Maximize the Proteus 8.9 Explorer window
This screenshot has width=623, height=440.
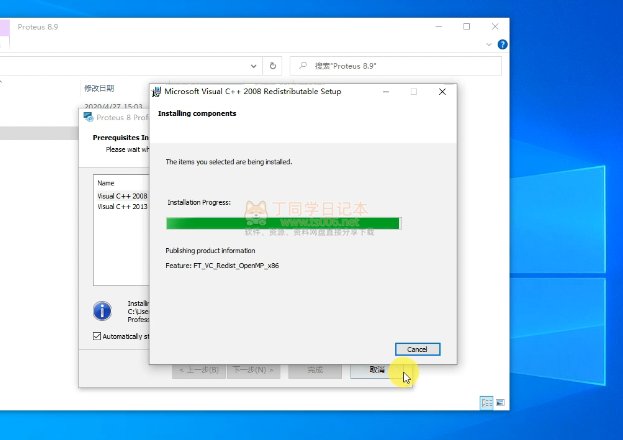click(x=466, y=27)
